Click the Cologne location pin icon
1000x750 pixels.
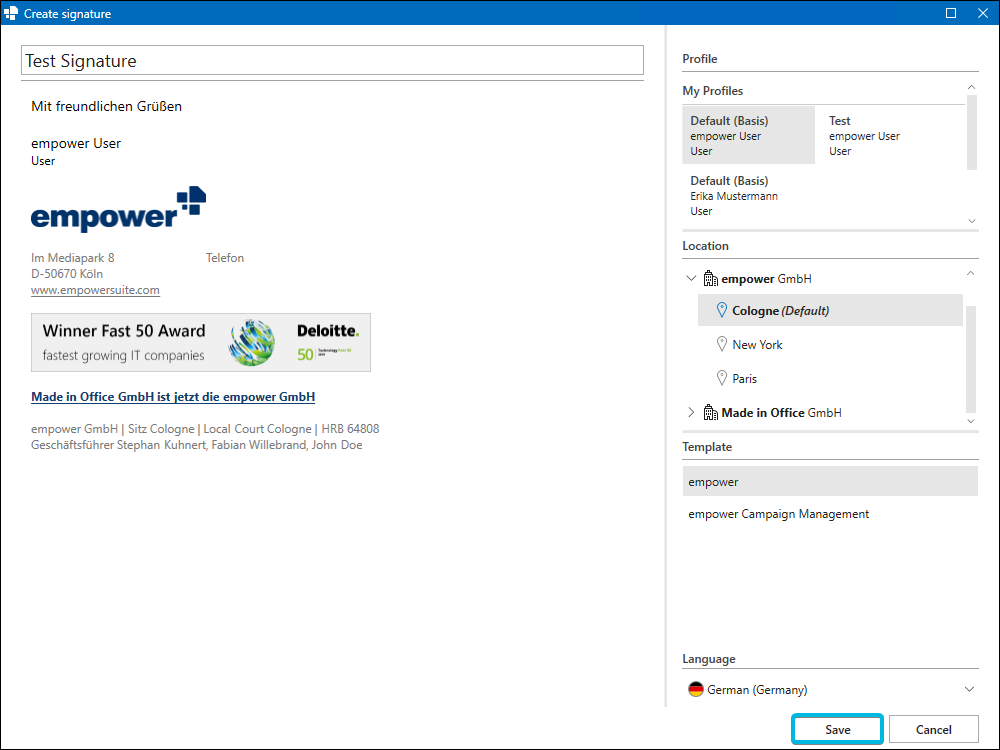tap(721, 310)
